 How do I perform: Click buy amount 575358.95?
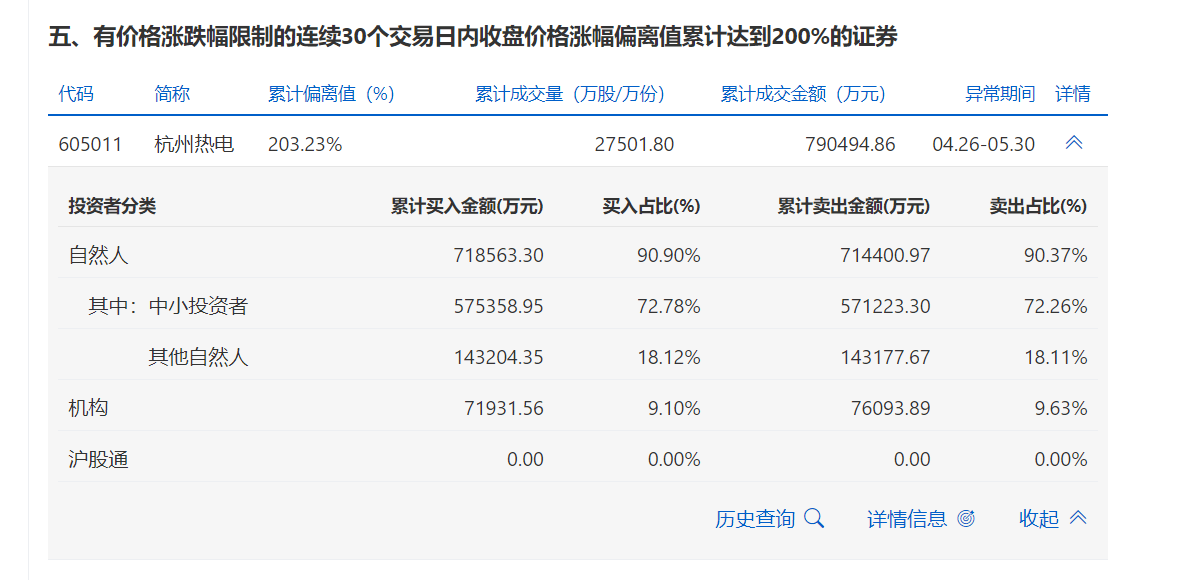499,307
